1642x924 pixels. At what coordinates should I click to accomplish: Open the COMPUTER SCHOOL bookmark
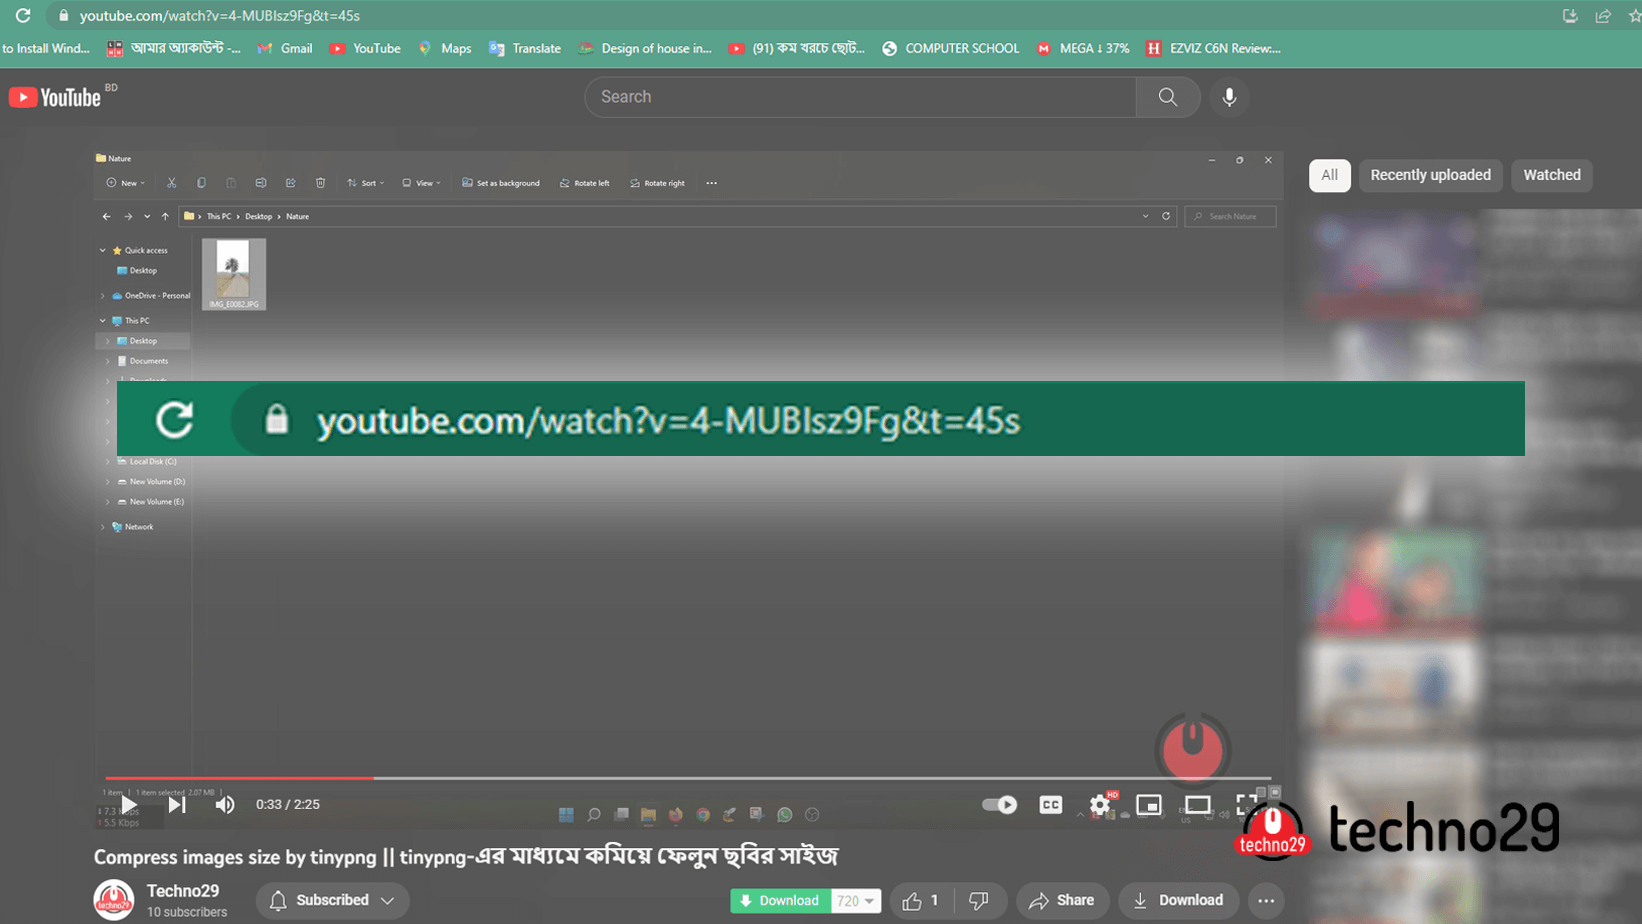tap(951, 48)
